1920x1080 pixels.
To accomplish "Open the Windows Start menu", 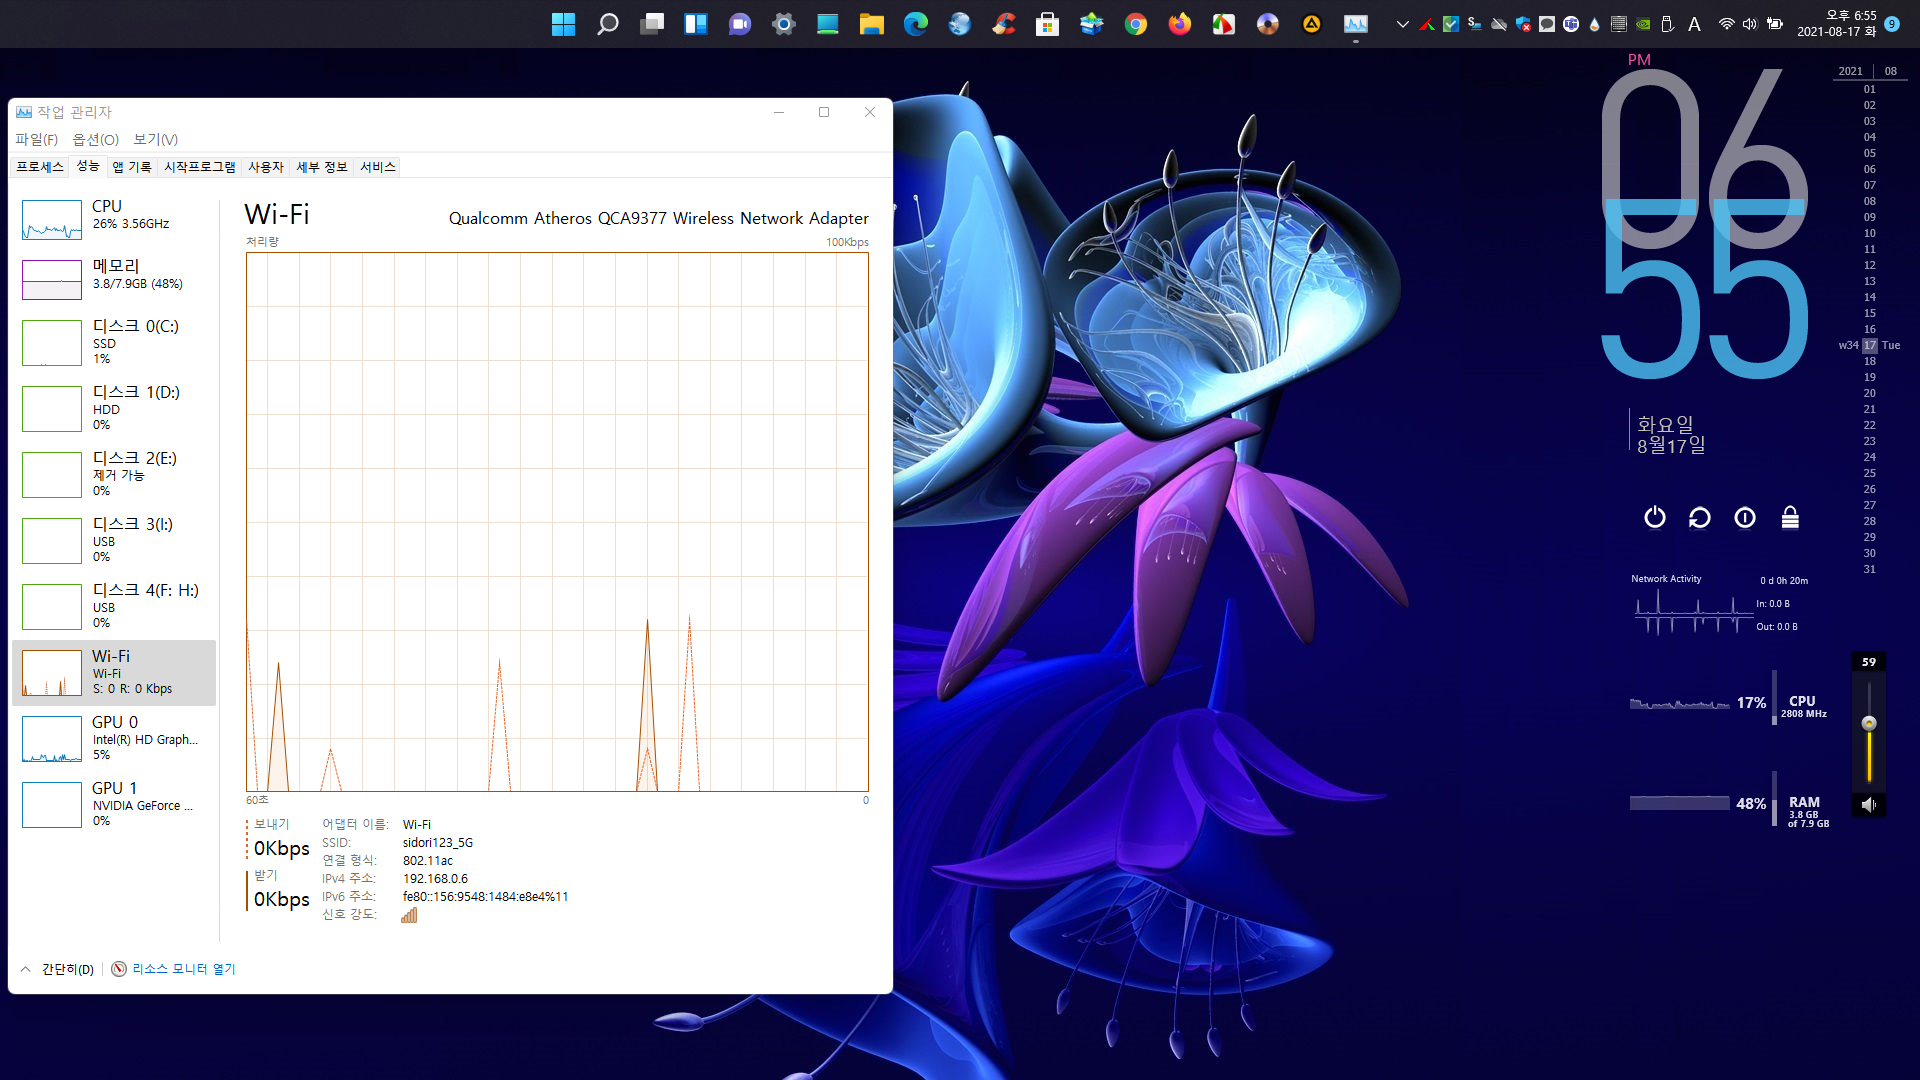I will [563, 24].
